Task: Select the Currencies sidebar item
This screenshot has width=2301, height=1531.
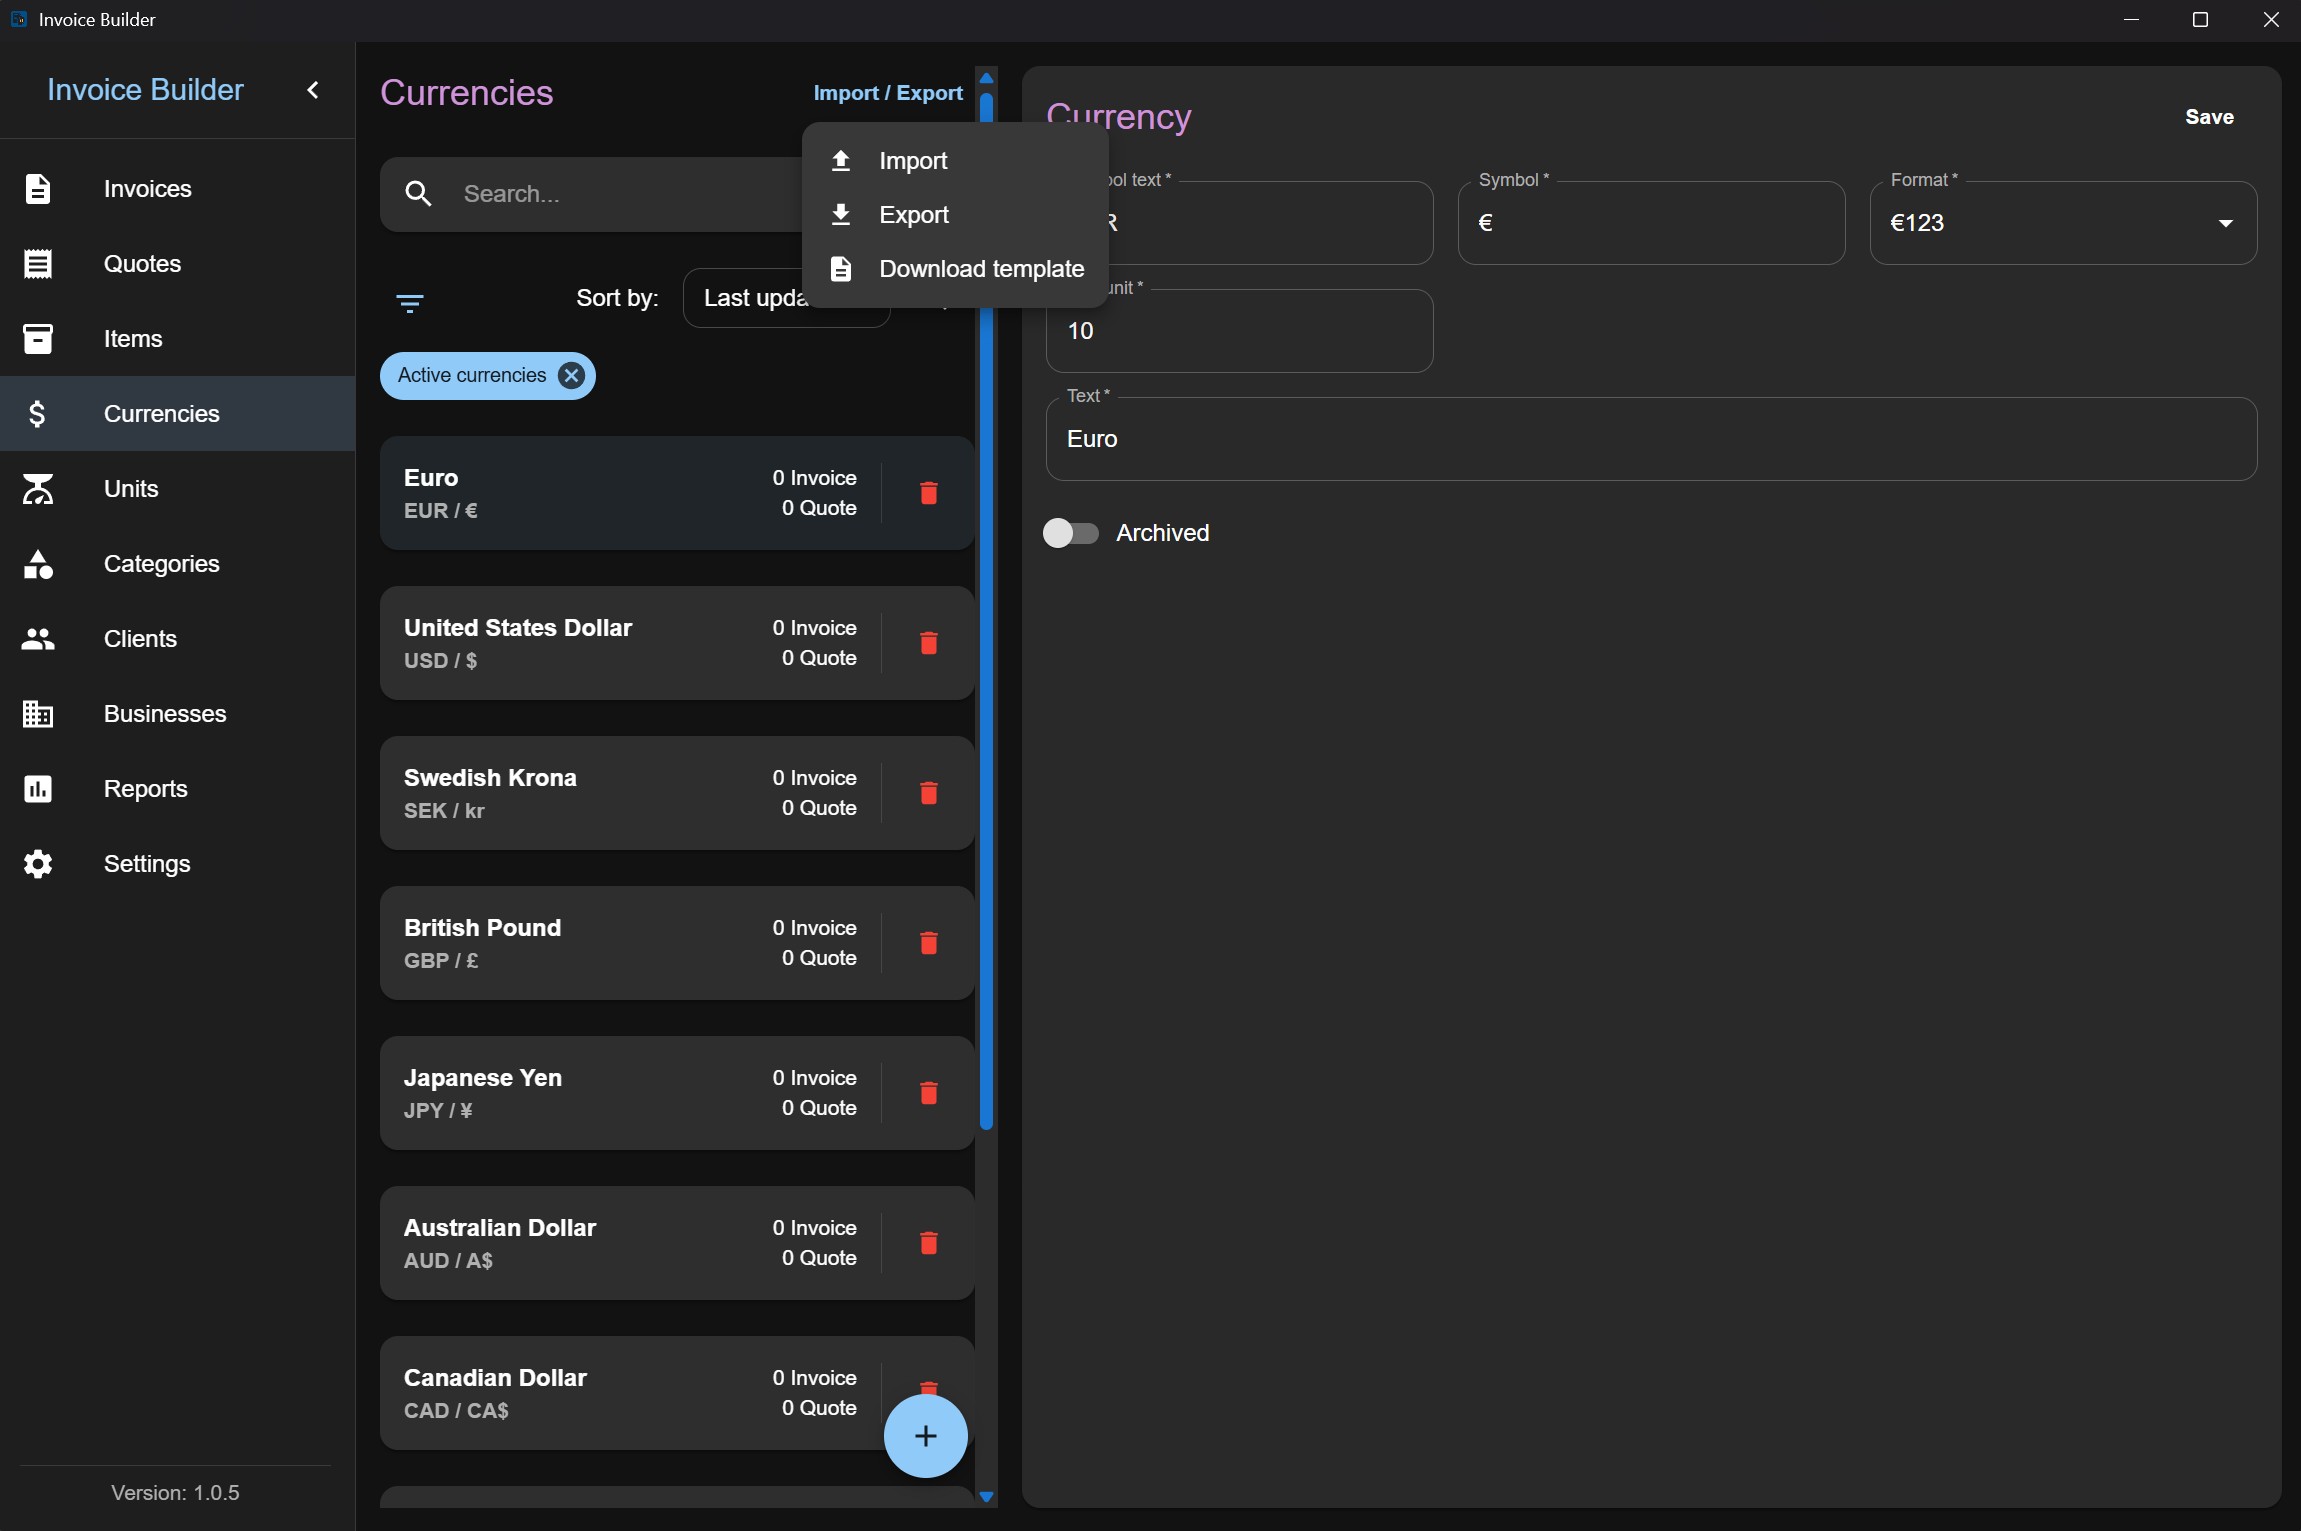Action: 177,414
